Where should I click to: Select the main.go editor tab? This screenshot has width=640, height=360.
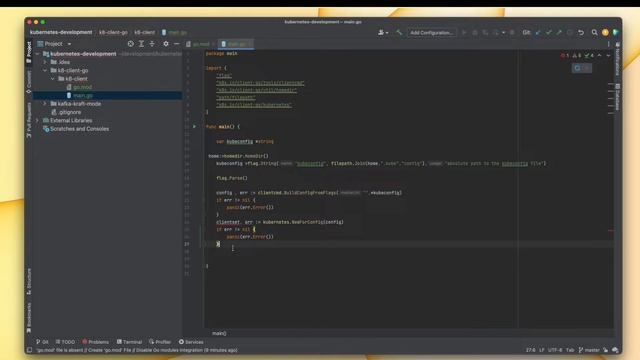[x=236, y=44]
